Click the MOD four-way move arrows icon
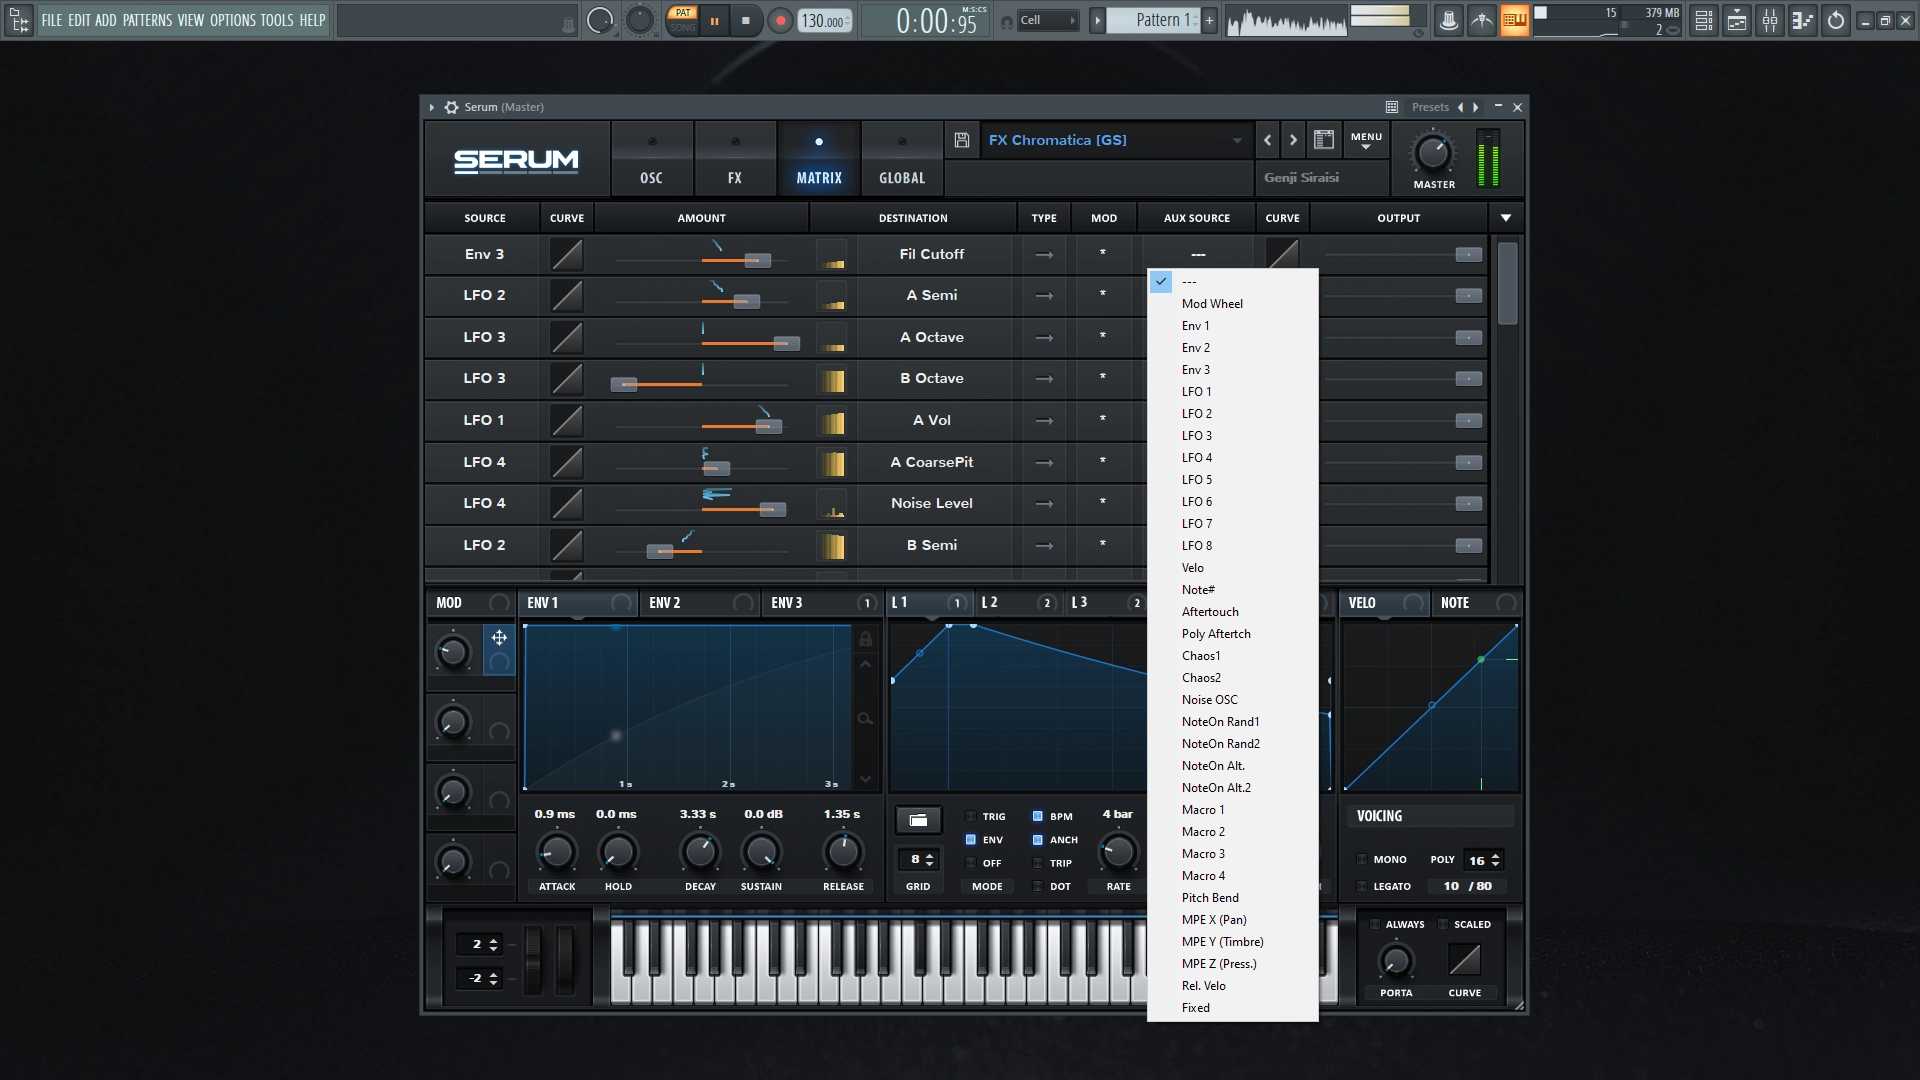 click(x=499, y=637)
